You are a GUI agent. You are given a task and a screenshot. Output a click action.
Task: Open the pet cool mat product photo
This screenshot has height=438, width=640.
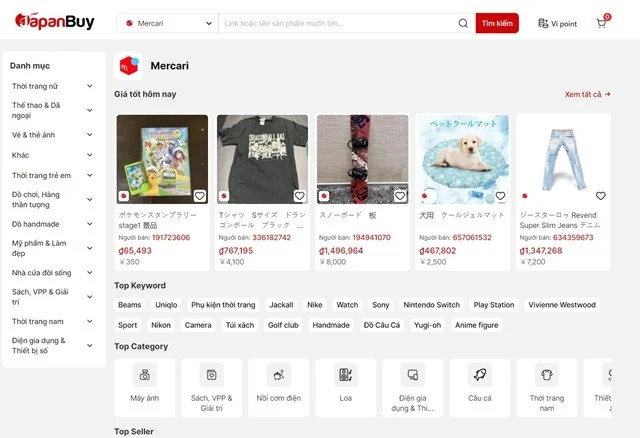pos(463,159)
